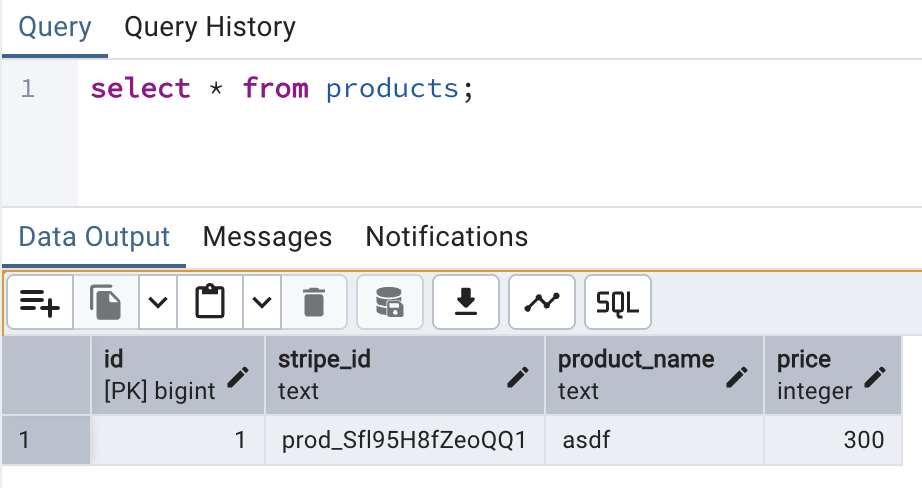
Task: Click the Paste clipboard icon
Action: (x=209, y=302)
